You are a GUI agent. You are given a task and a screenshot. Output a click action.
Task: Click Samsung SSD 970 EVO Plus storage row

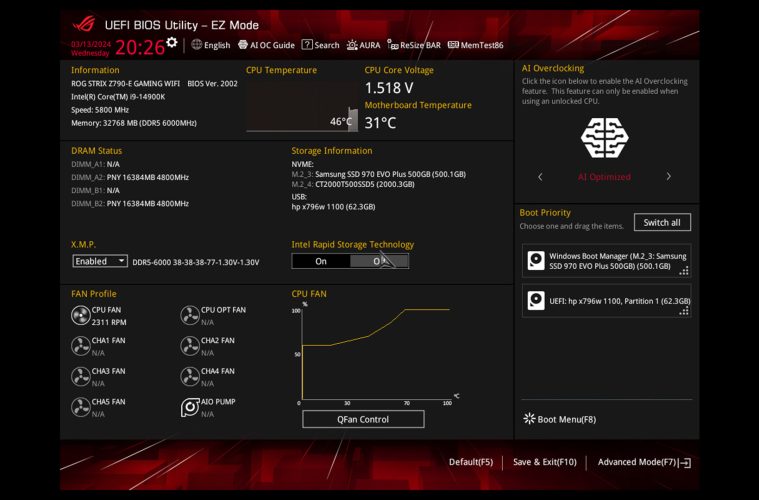(379, 174)
